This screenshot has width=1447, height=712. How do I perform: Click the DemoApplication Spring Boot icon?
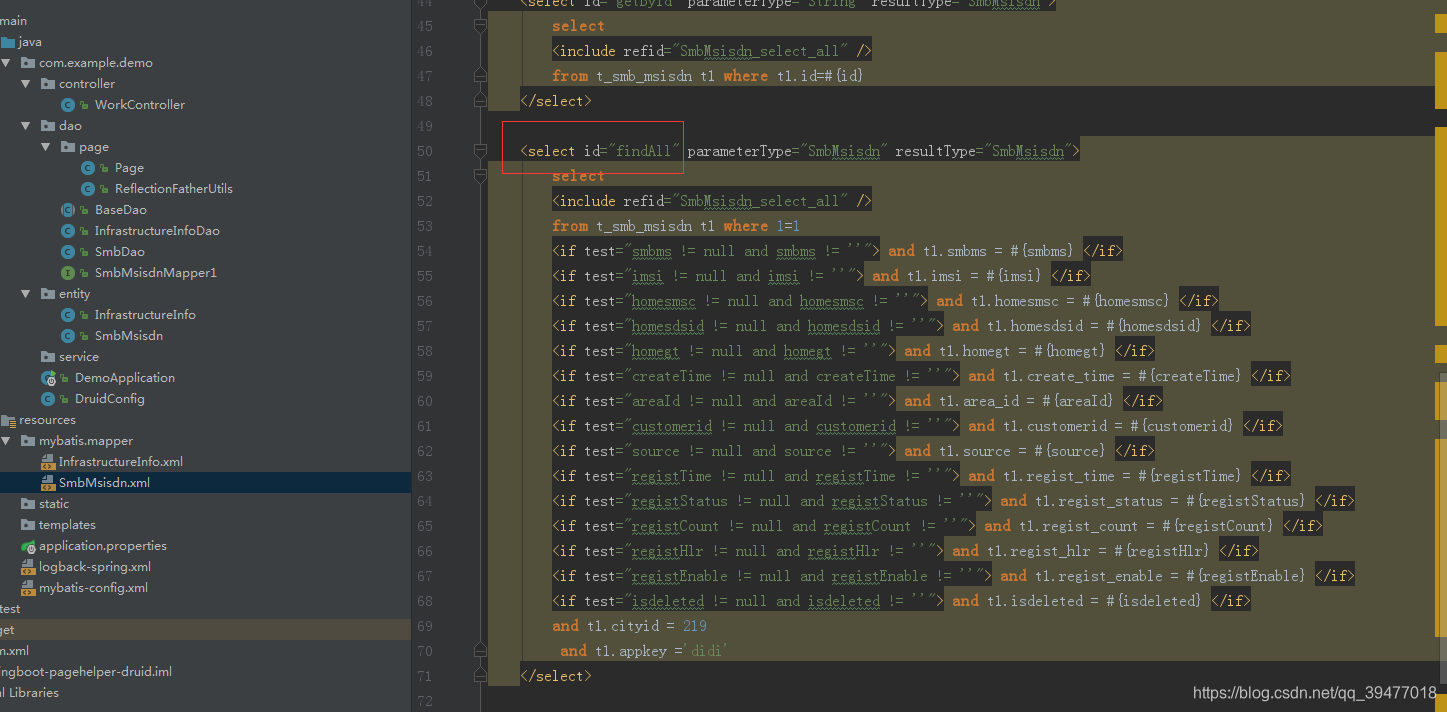(x=48, y=378)
